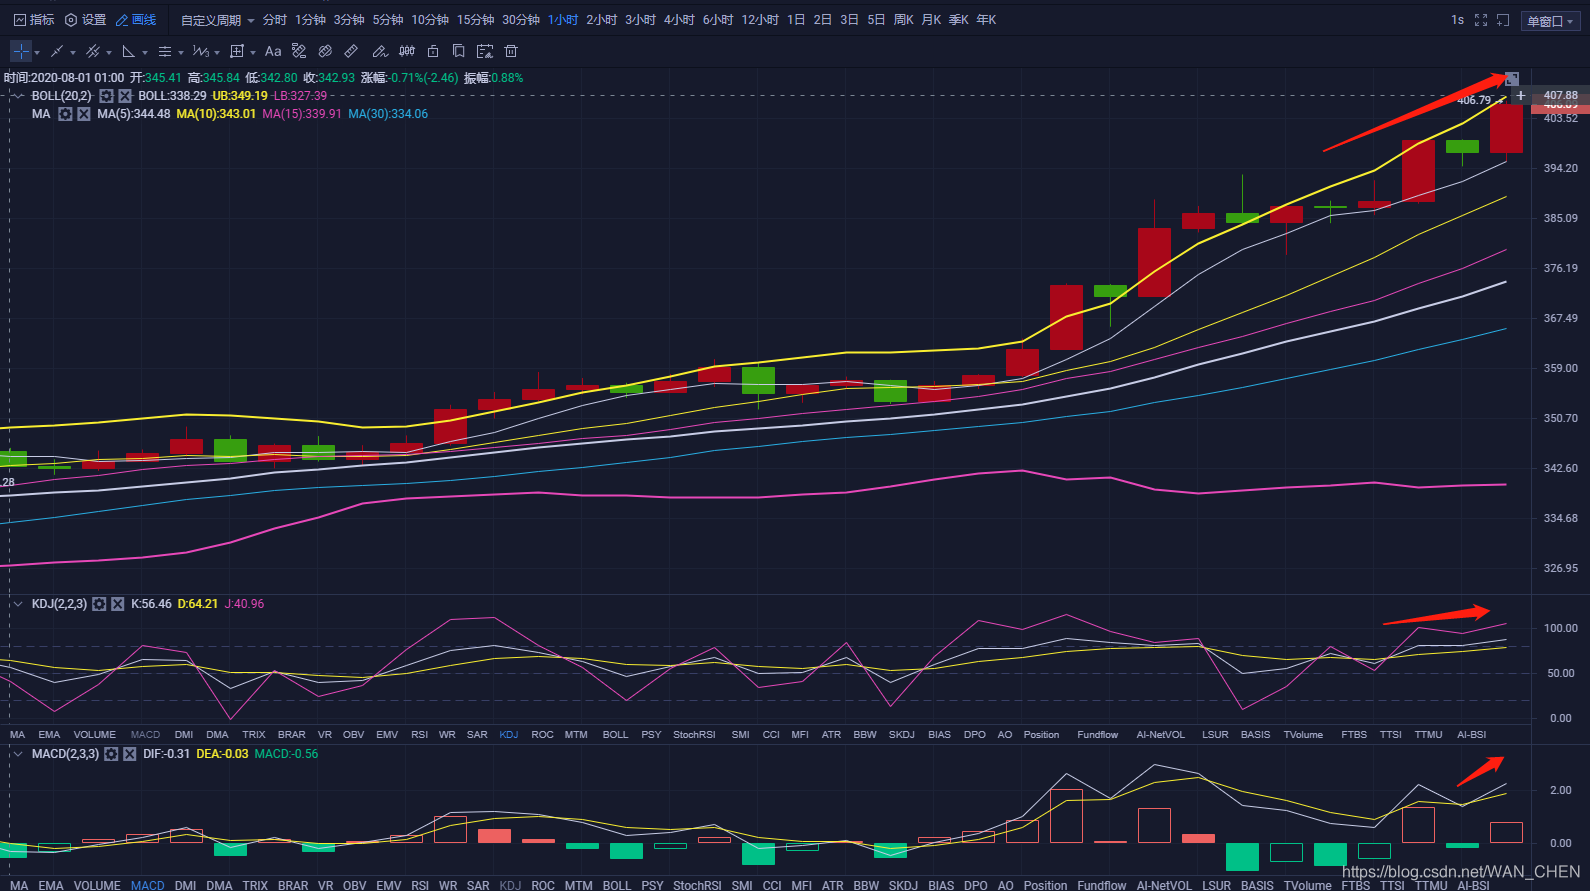Screen dimensions: 1590x891
Task: Expand the horizontal lines tool dropdown arrow
Action: 181,52
